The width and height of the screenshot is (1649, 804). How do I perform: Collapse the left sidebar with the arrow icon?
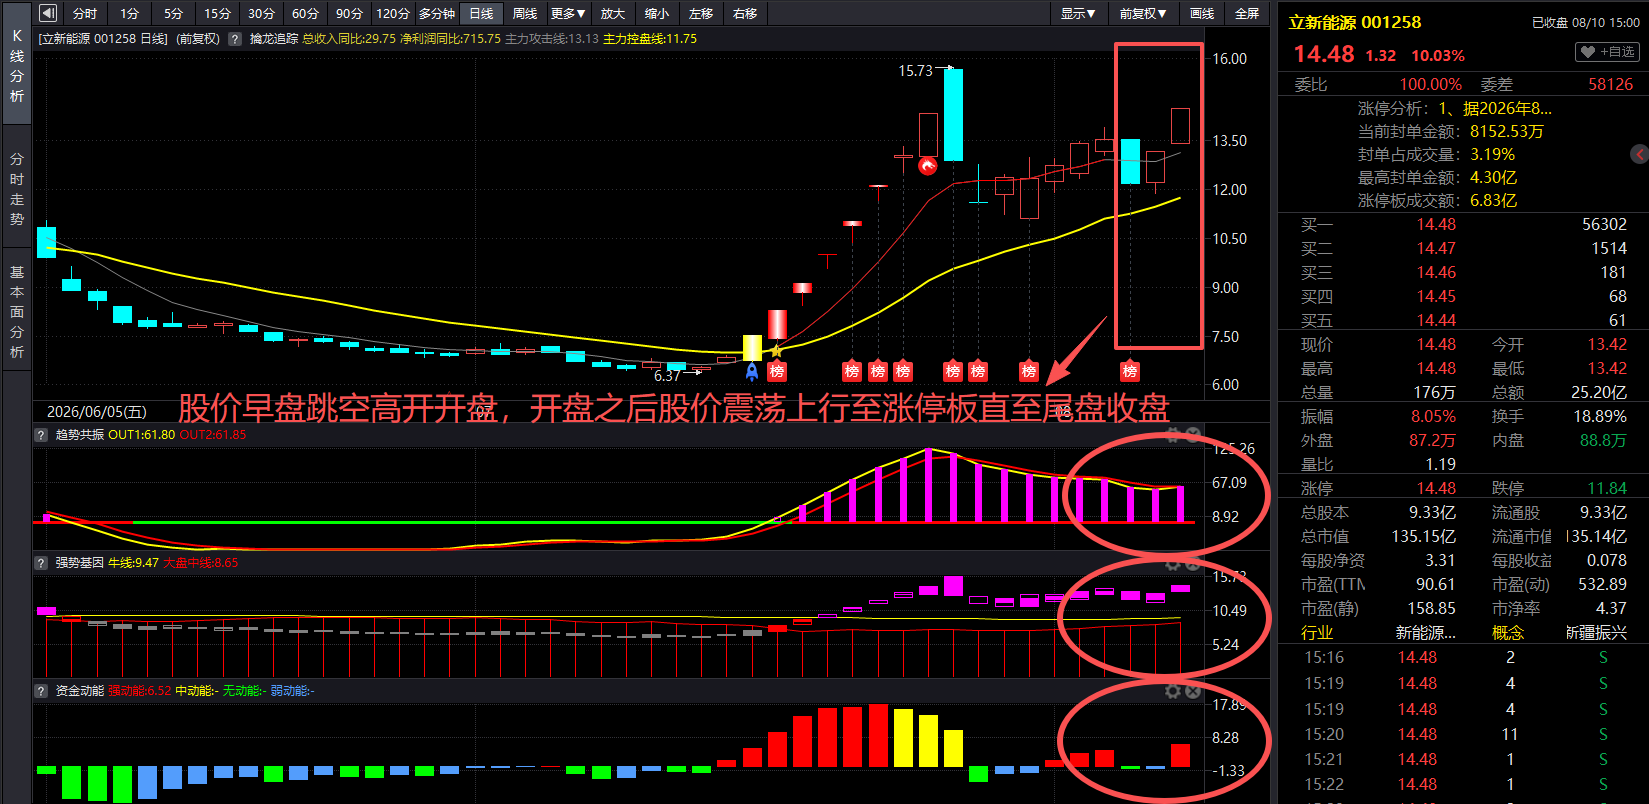coord(47,13)
